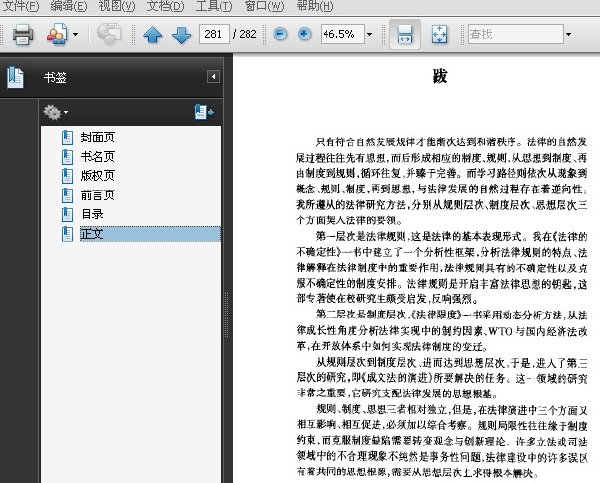Click the page number field showing 281
Viewport: 600px width, 483px height.
[x=214, y=34]
